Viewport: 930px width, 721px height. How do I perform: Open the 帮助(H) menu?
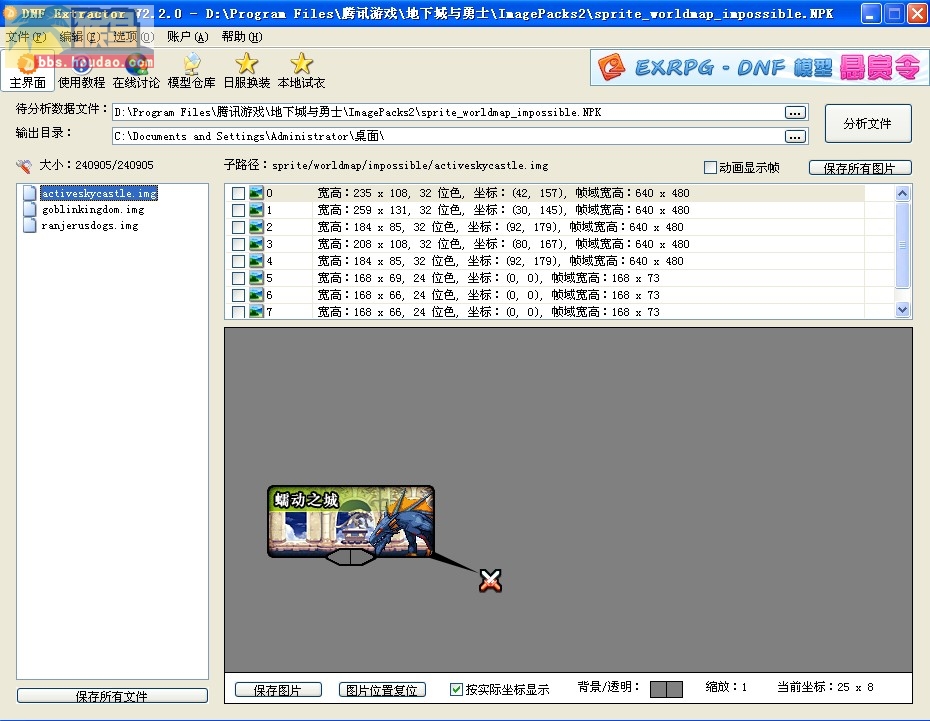[242, 37]
